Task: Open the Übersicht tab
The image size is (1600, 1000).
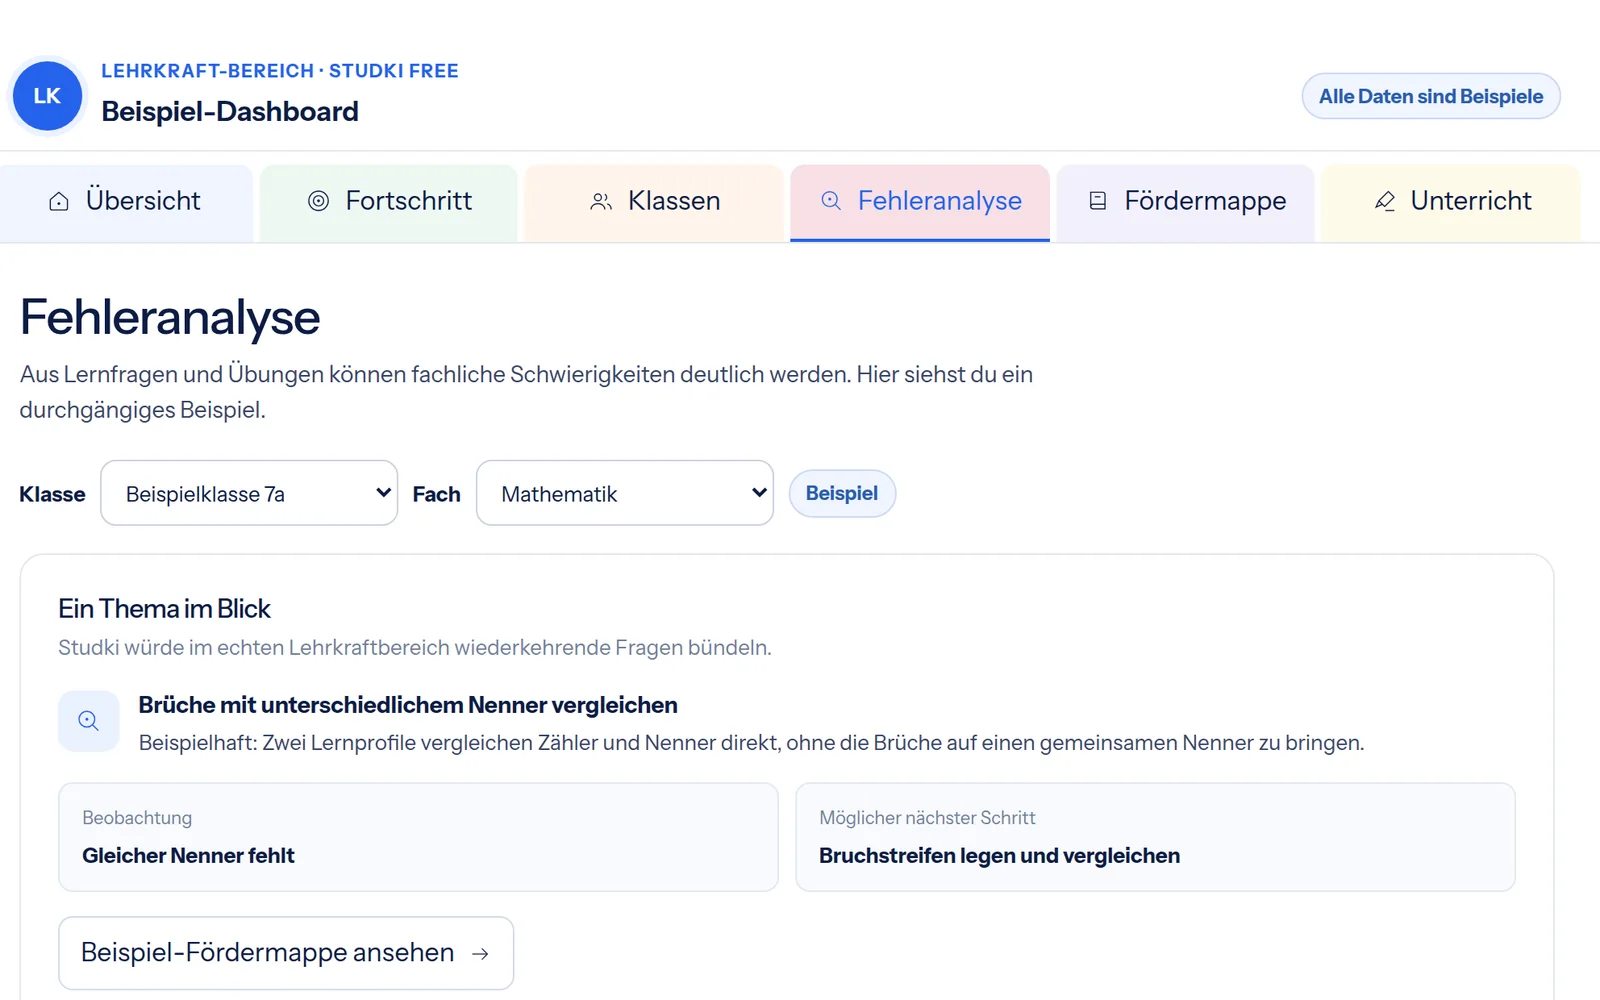Action: click(126, 203)
